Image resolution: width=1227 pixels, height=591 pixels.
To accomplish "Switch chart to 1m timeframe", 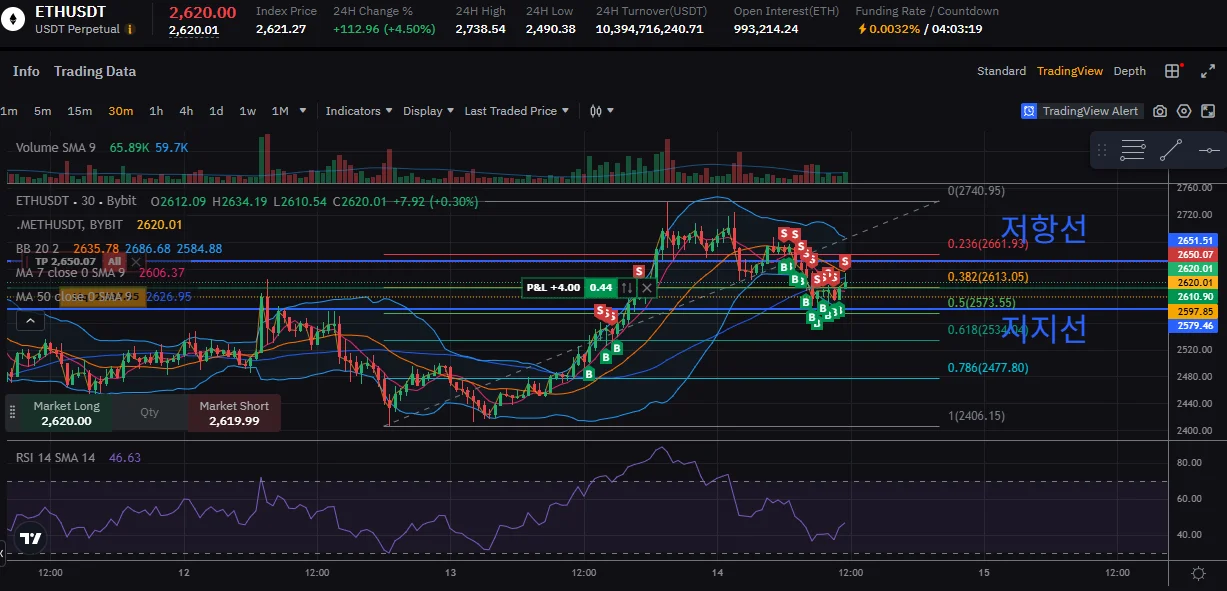I will [9, 111].
